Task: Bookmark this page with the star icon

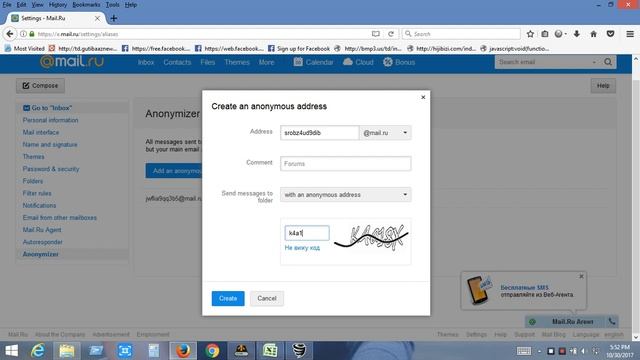Action: 530,34
